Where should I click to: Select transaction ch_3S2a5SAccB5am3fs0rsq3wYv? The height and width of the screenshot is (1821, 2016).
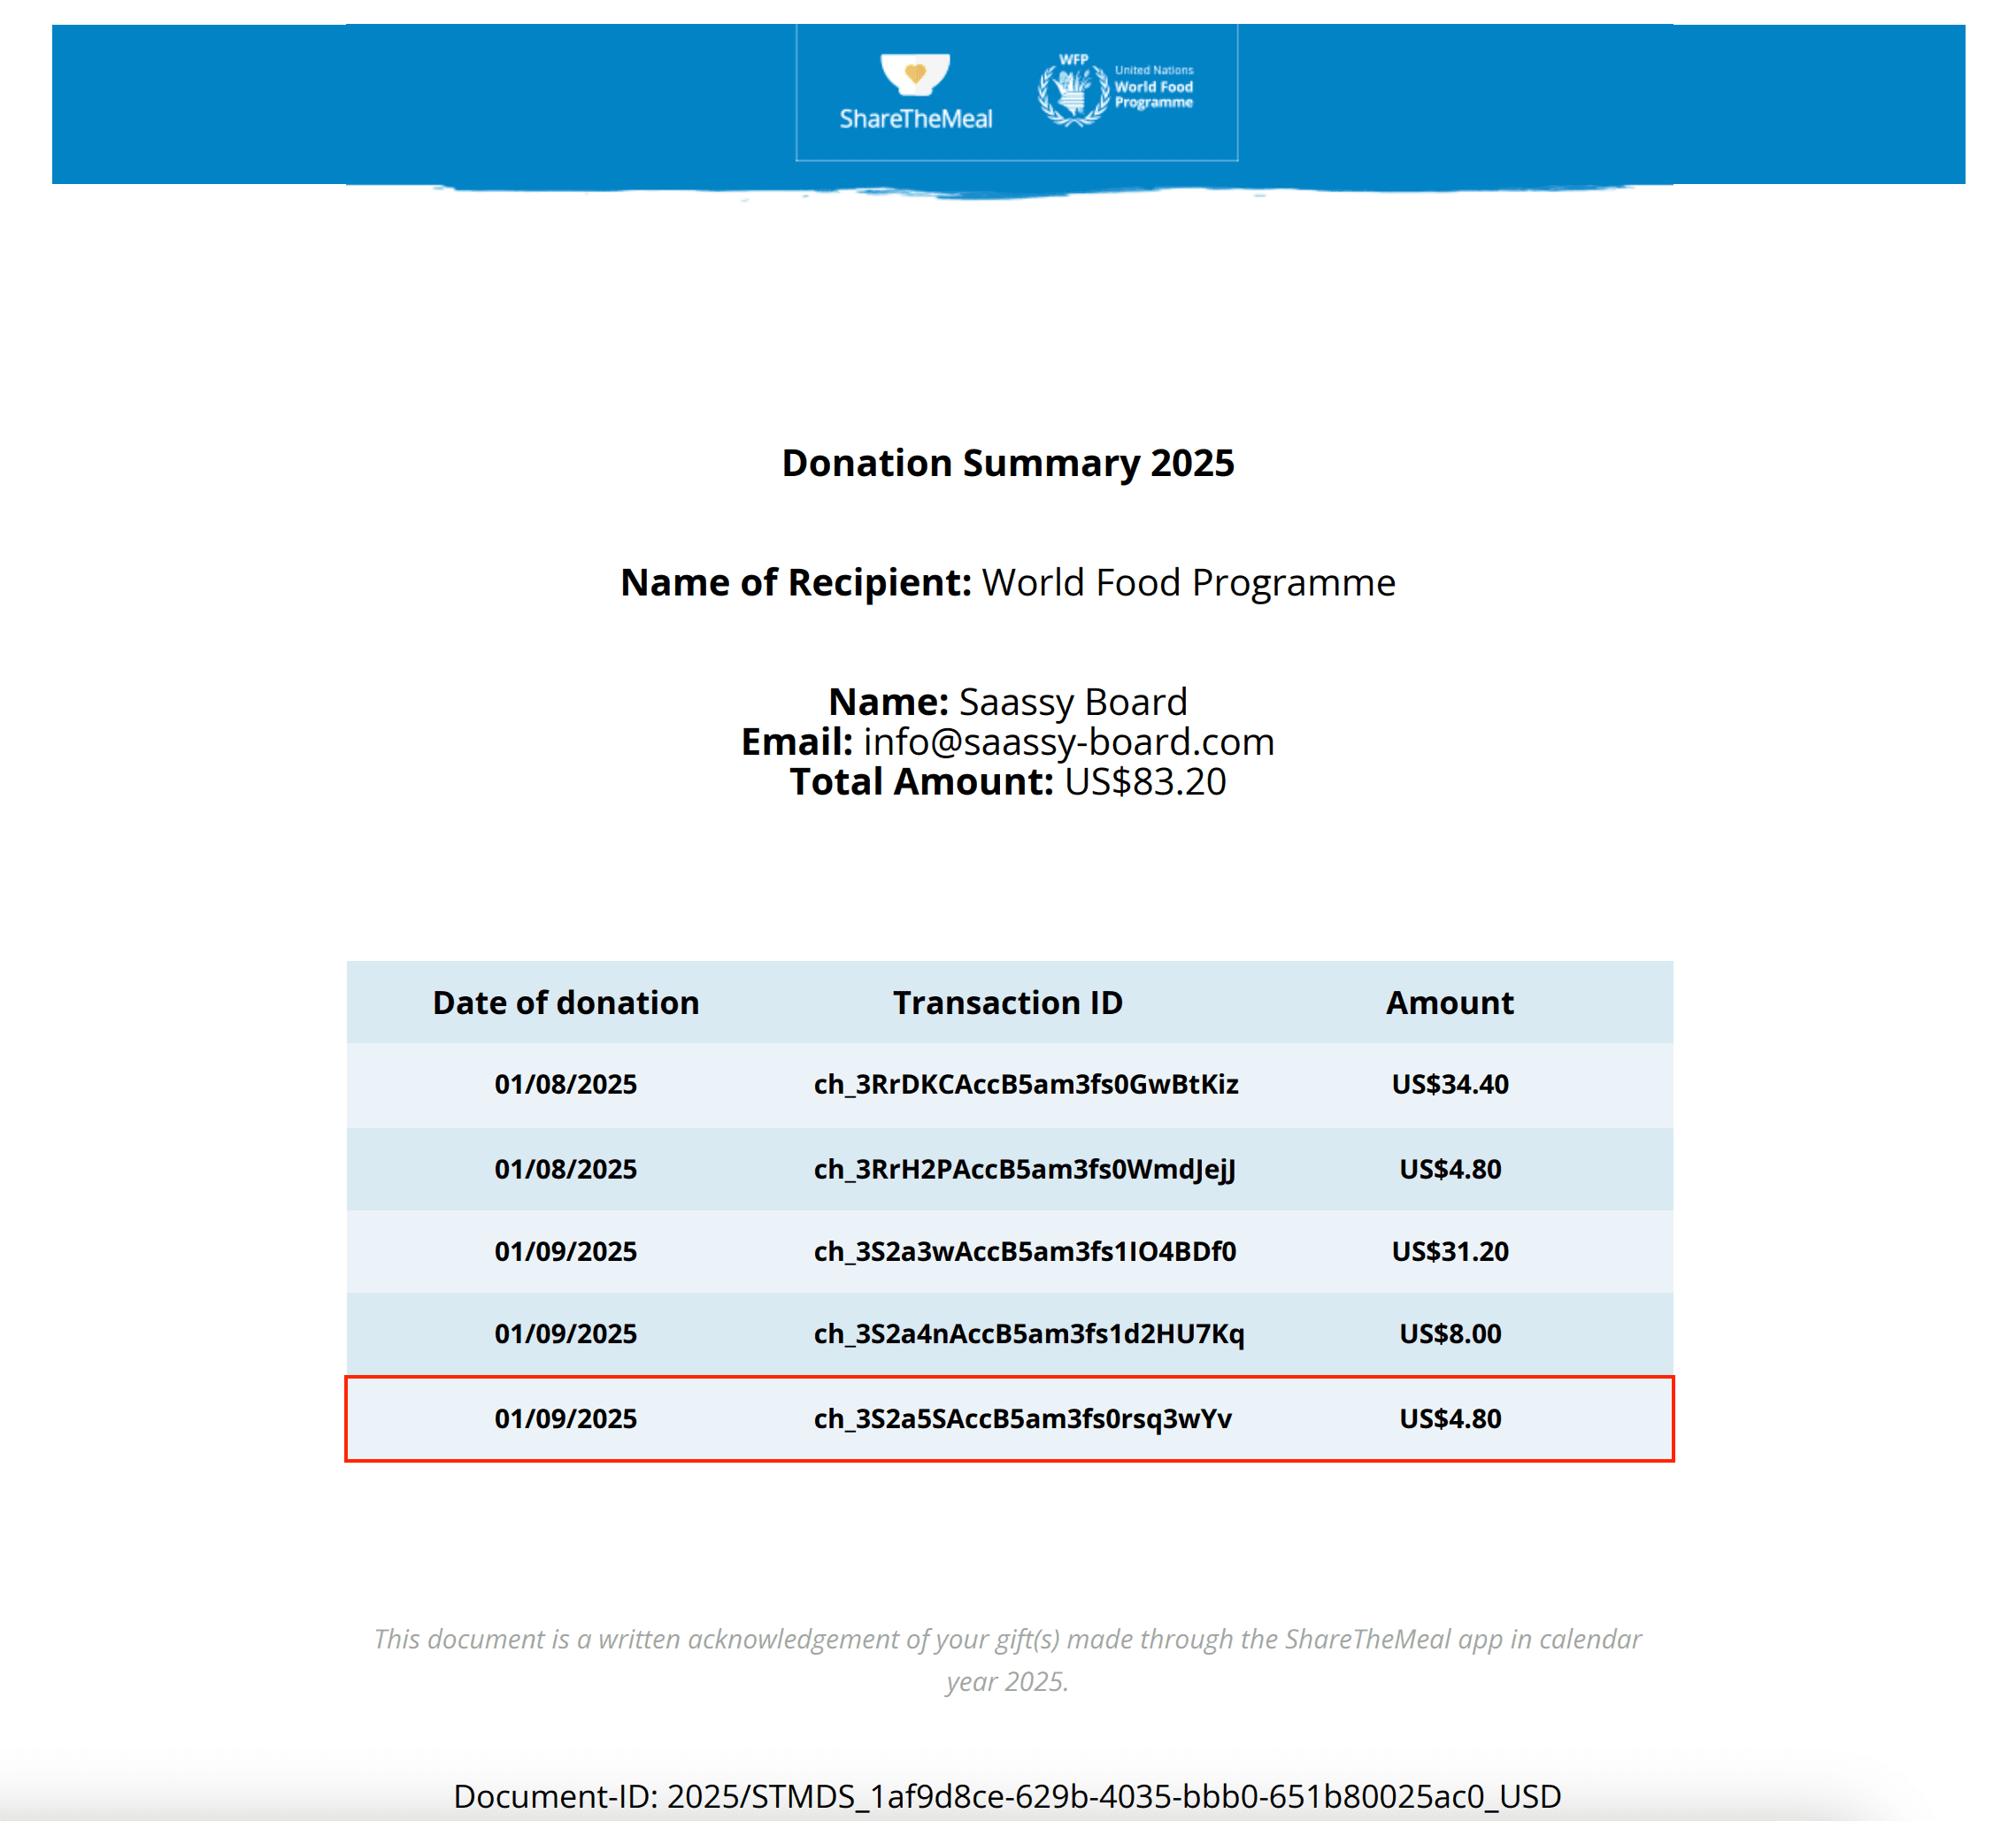click(x=1023, y=1419)
